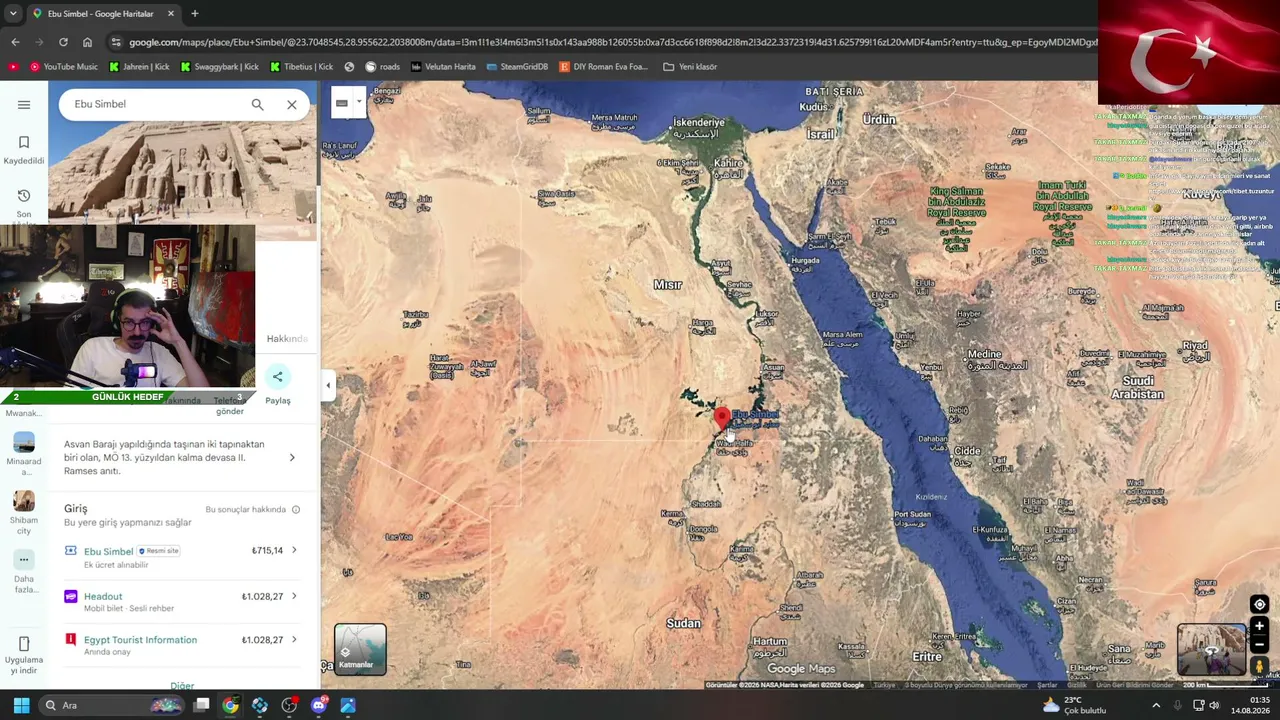Open the taskbar clock and calendar

1250,705
